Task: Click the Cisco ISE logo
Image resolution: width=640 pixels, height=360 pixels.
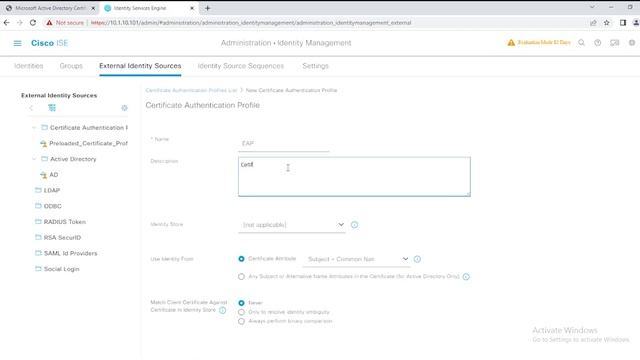Action: (x=49, y=43)
